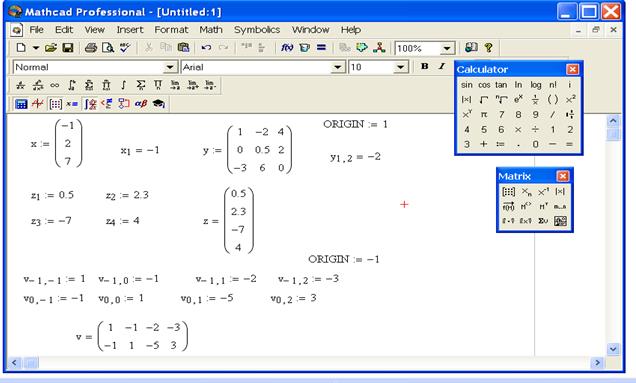Click the square root button in Calculator

click(483, 100)
